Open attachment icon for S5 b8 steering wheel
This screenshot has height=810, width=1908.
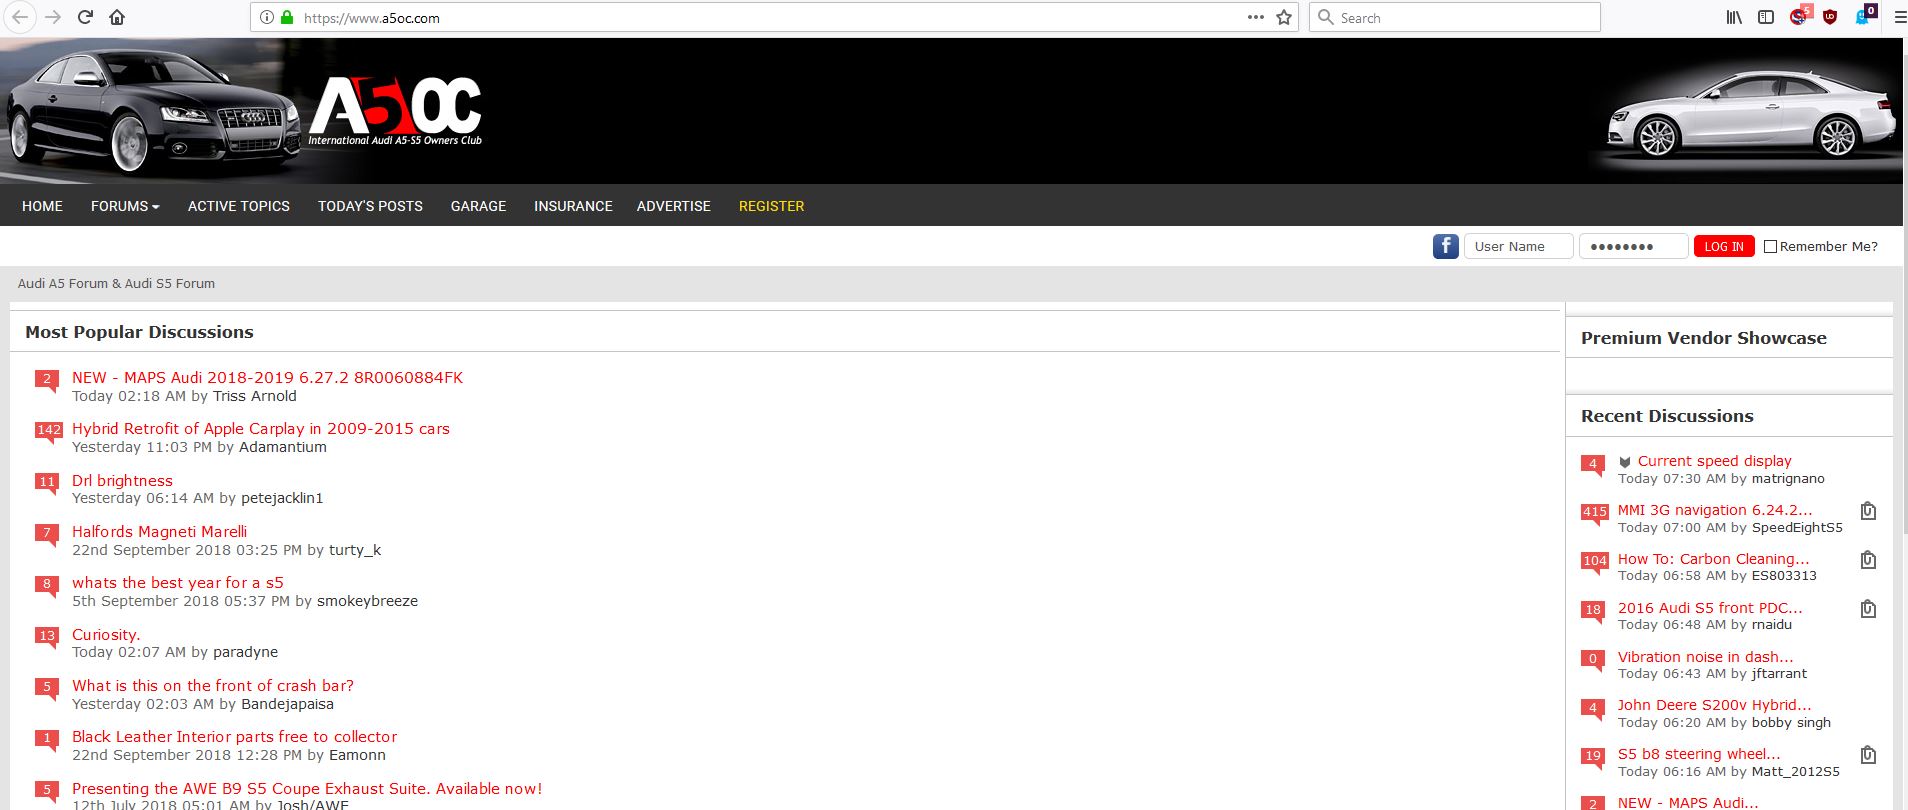coord(1867,755)
